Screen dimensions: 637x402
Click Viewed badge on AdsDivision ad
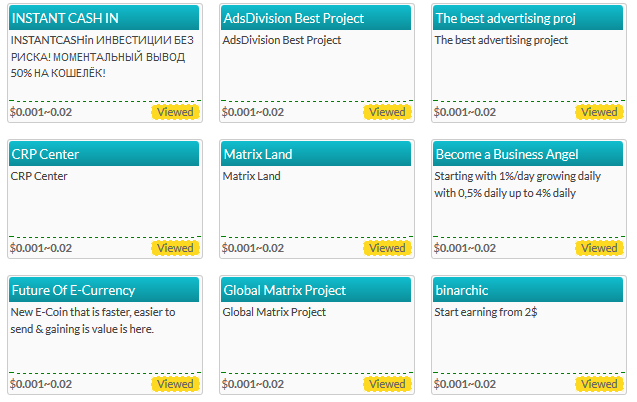pos(387,112)
